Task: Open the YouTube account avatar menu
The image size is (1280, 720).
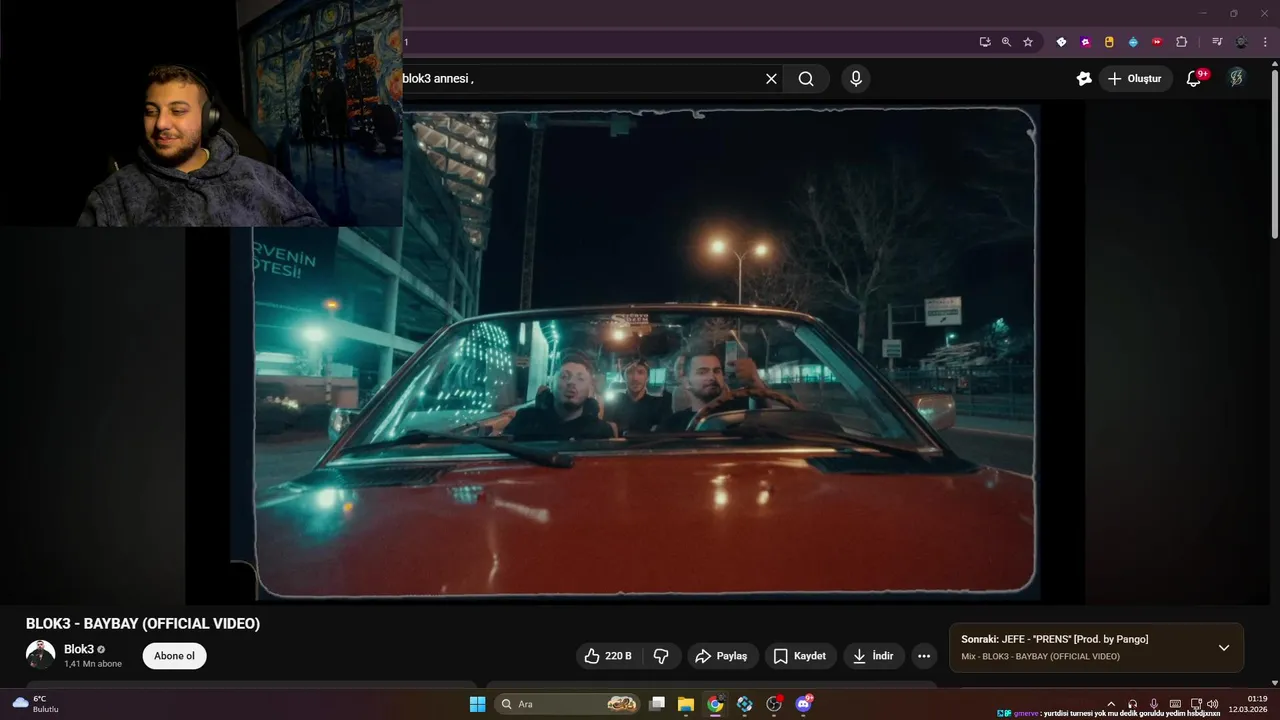Action: [x=1237, y=78]
